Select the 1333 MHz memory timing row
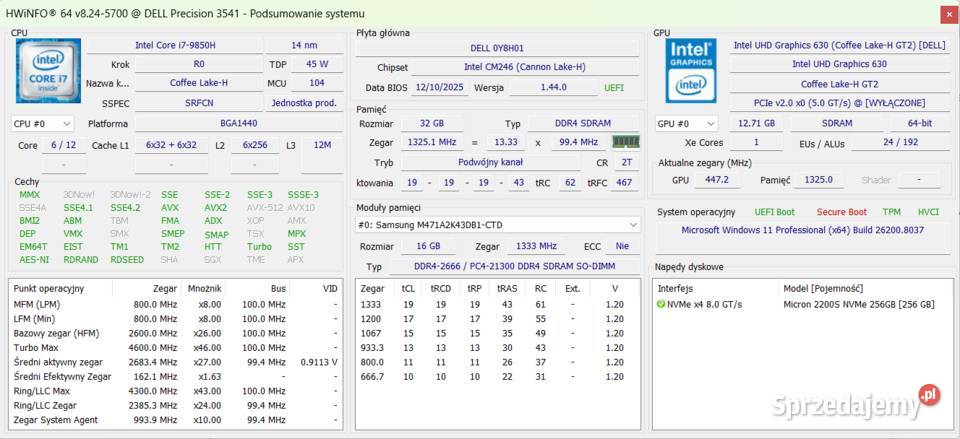Screen dimensions: 960x439 497,304
